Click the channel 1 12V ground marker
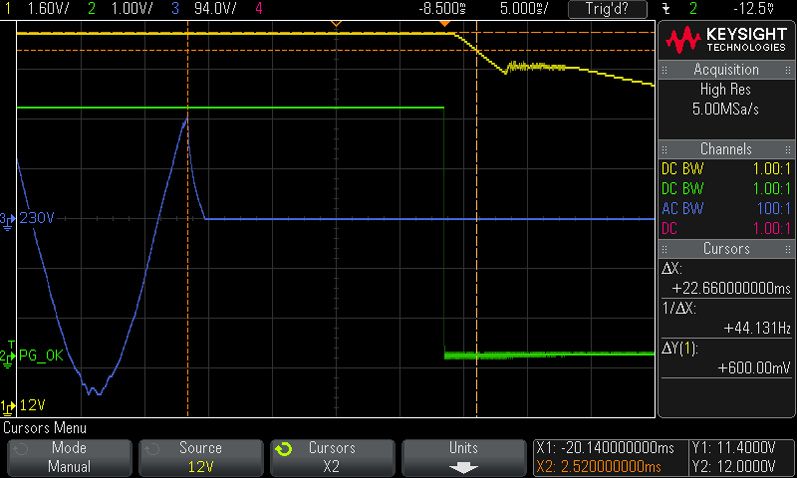Screen dimensions: 797x478 (8, 407)
